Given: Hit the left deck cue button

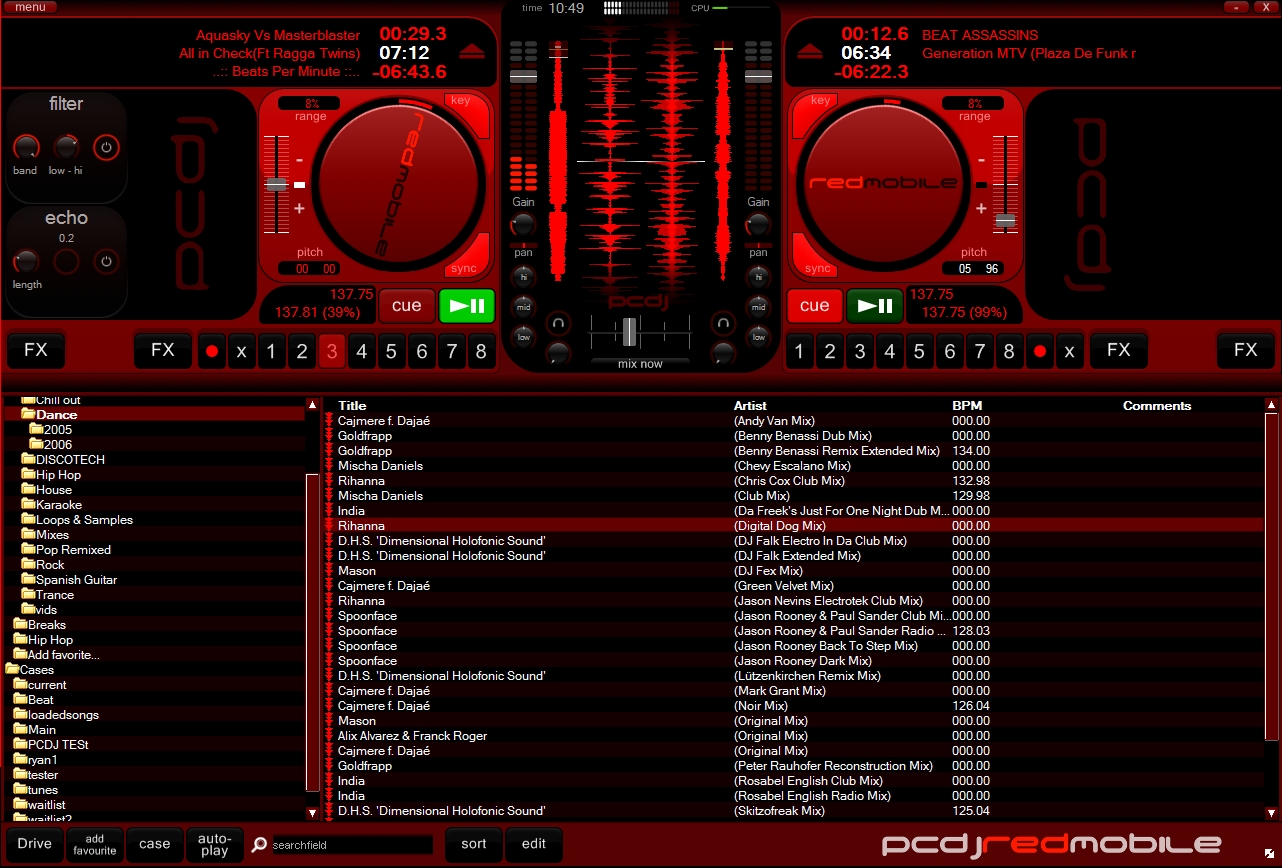Looking at the screenshot, I should 407,306.
